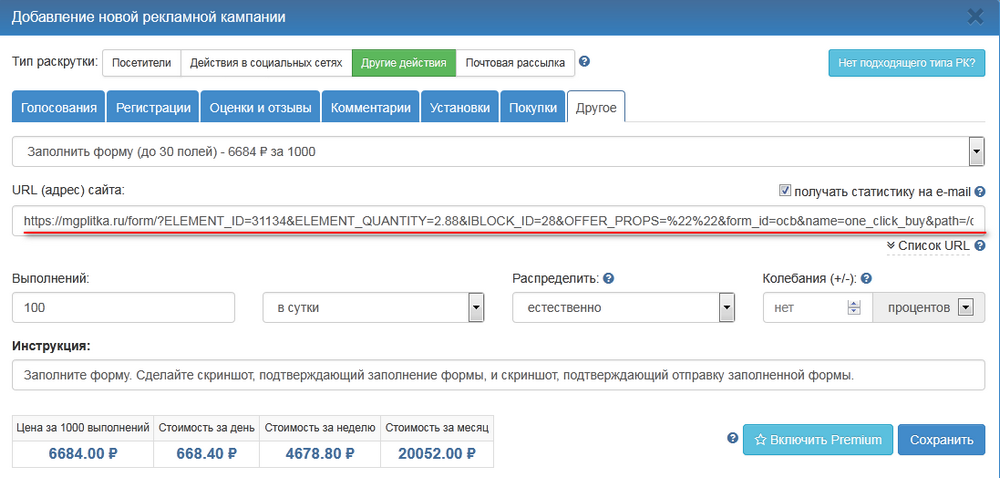Expand the Список URL section
The image size is (1000, 478).
[928, 245]
